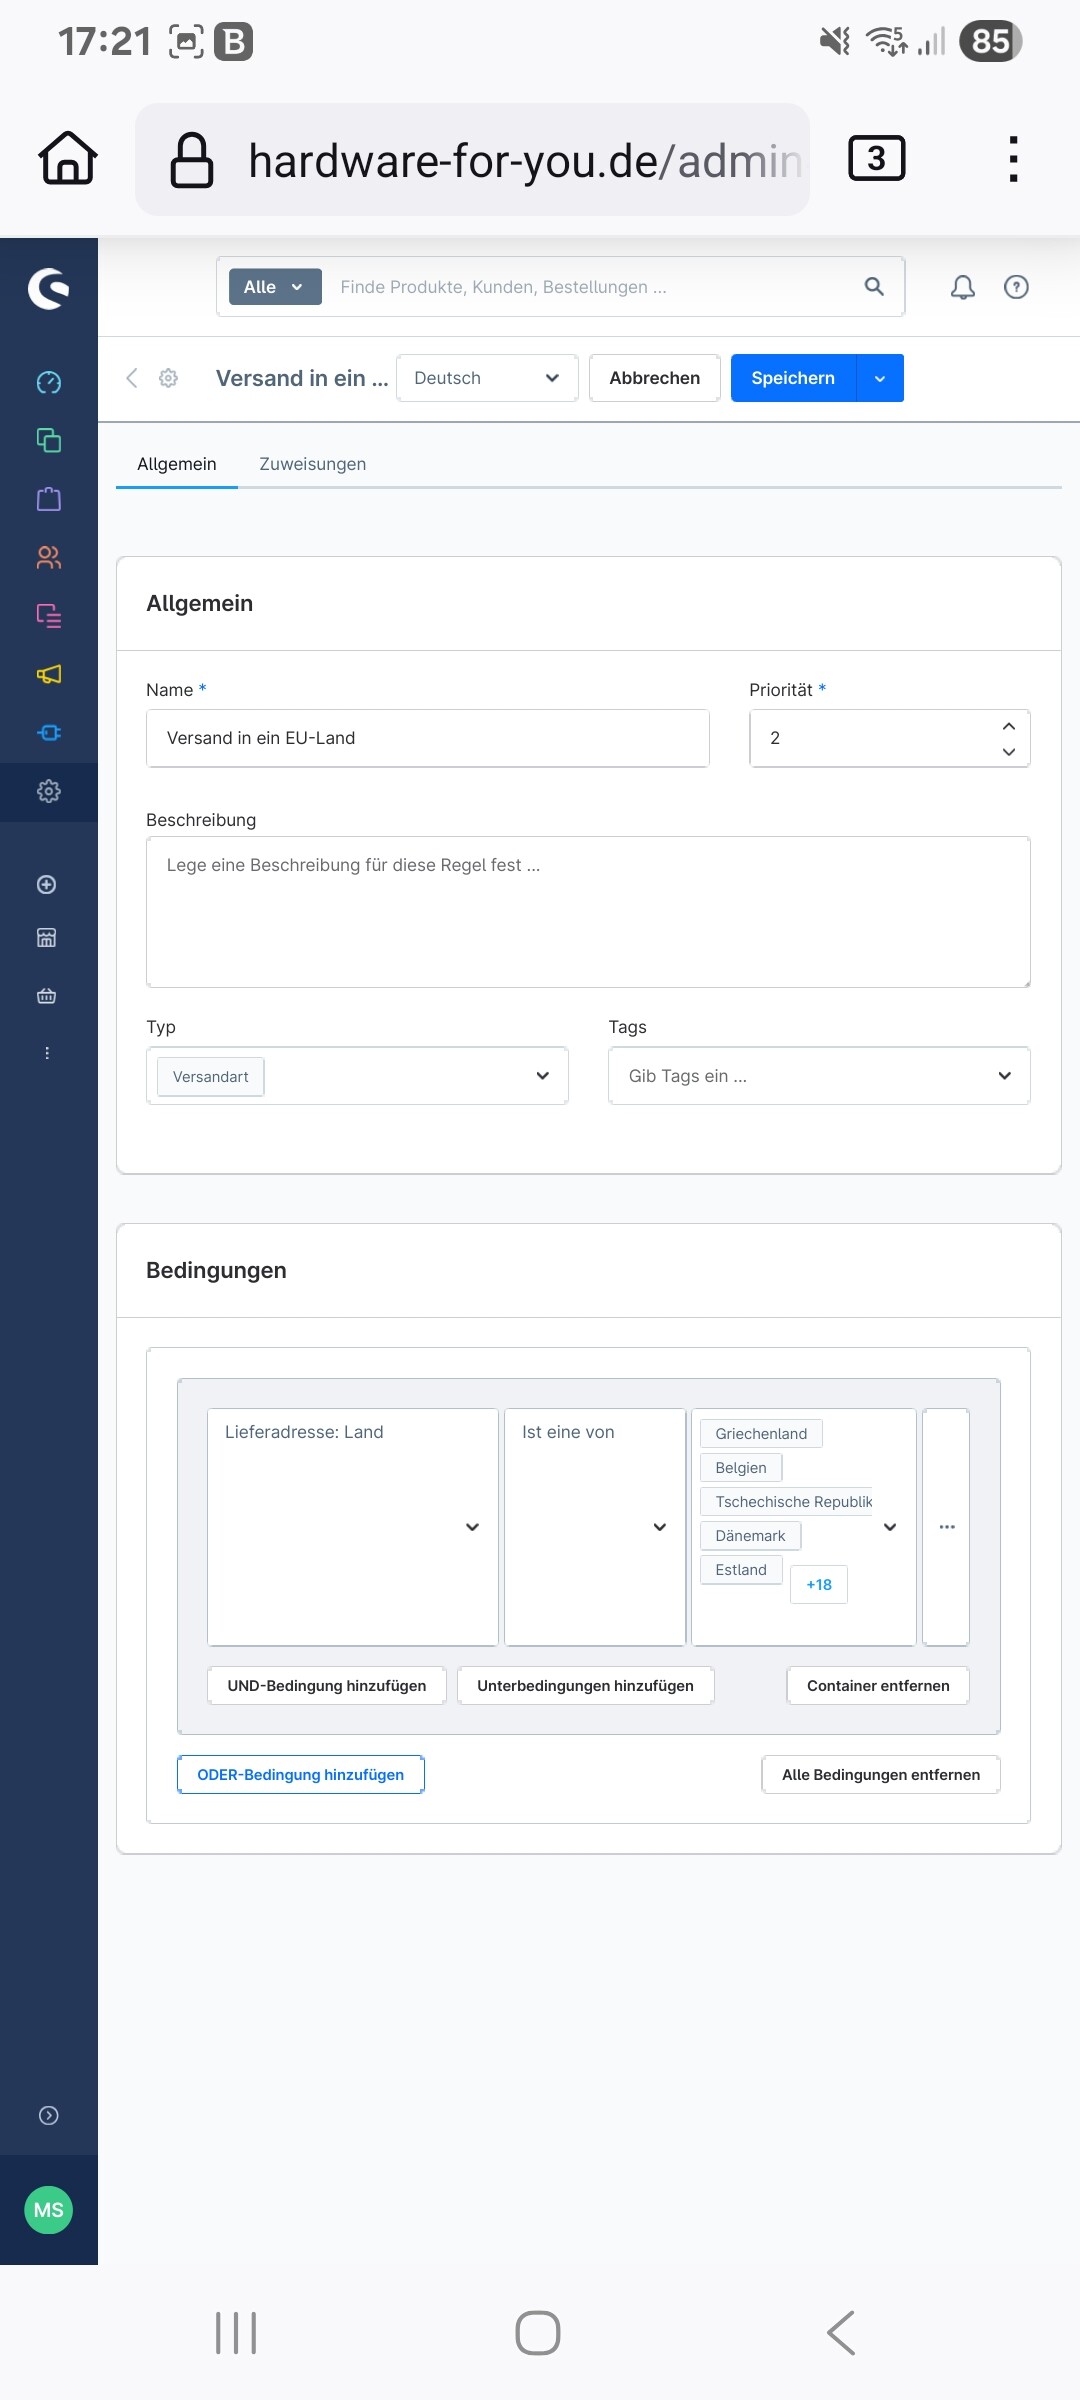Open the Orders clipboard icon in the sidebar
Viewport: 1080px width, 2400px height.
pyautogui.click(x=48, y=499)
